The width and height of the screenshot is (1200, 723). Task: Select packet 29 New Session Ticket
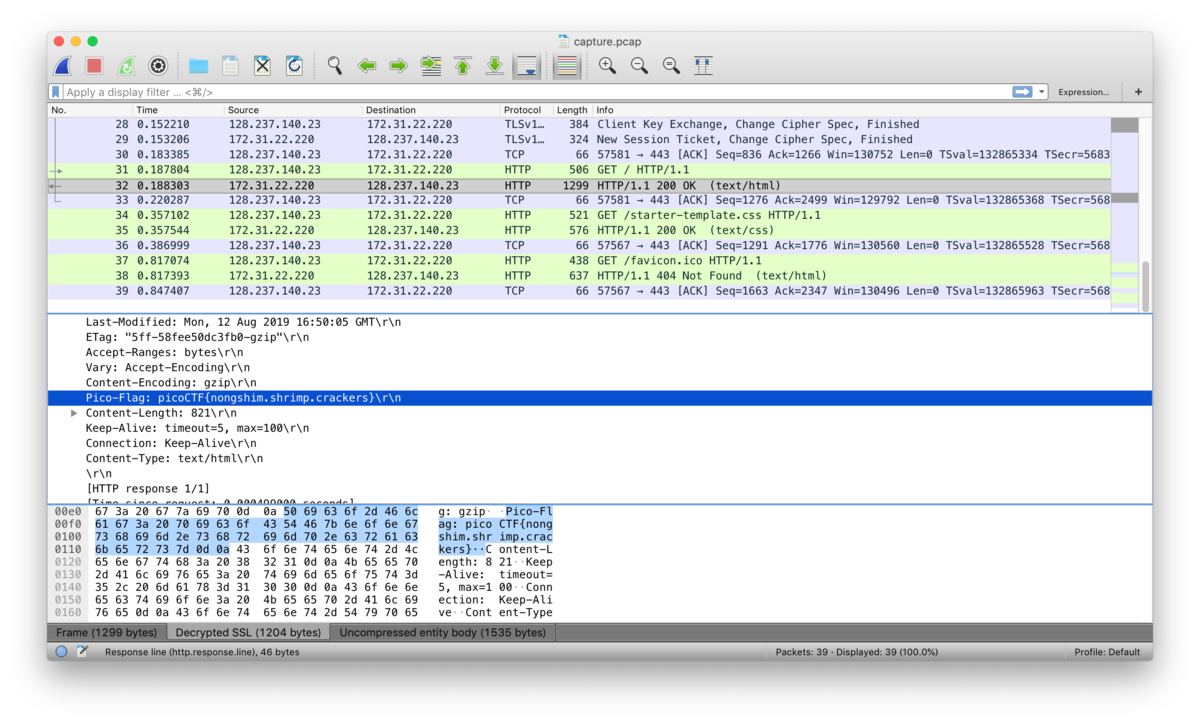(579, 140)
